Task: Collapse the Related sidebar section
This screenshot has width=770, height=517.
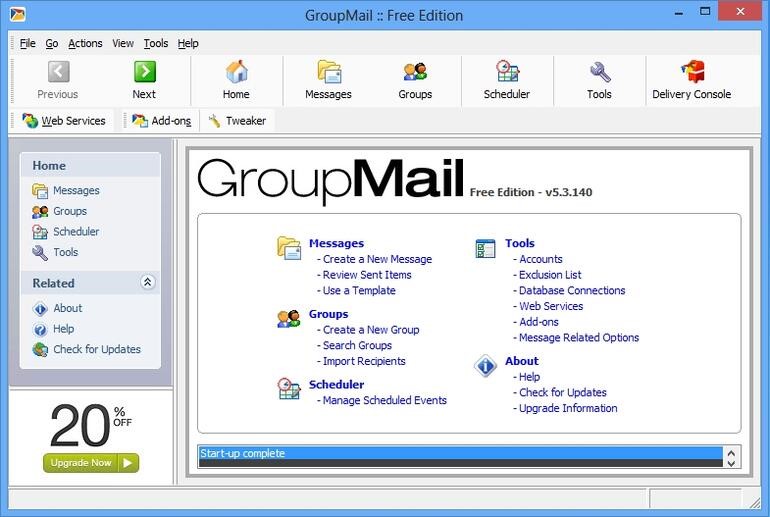Action: tap(147, 282)
